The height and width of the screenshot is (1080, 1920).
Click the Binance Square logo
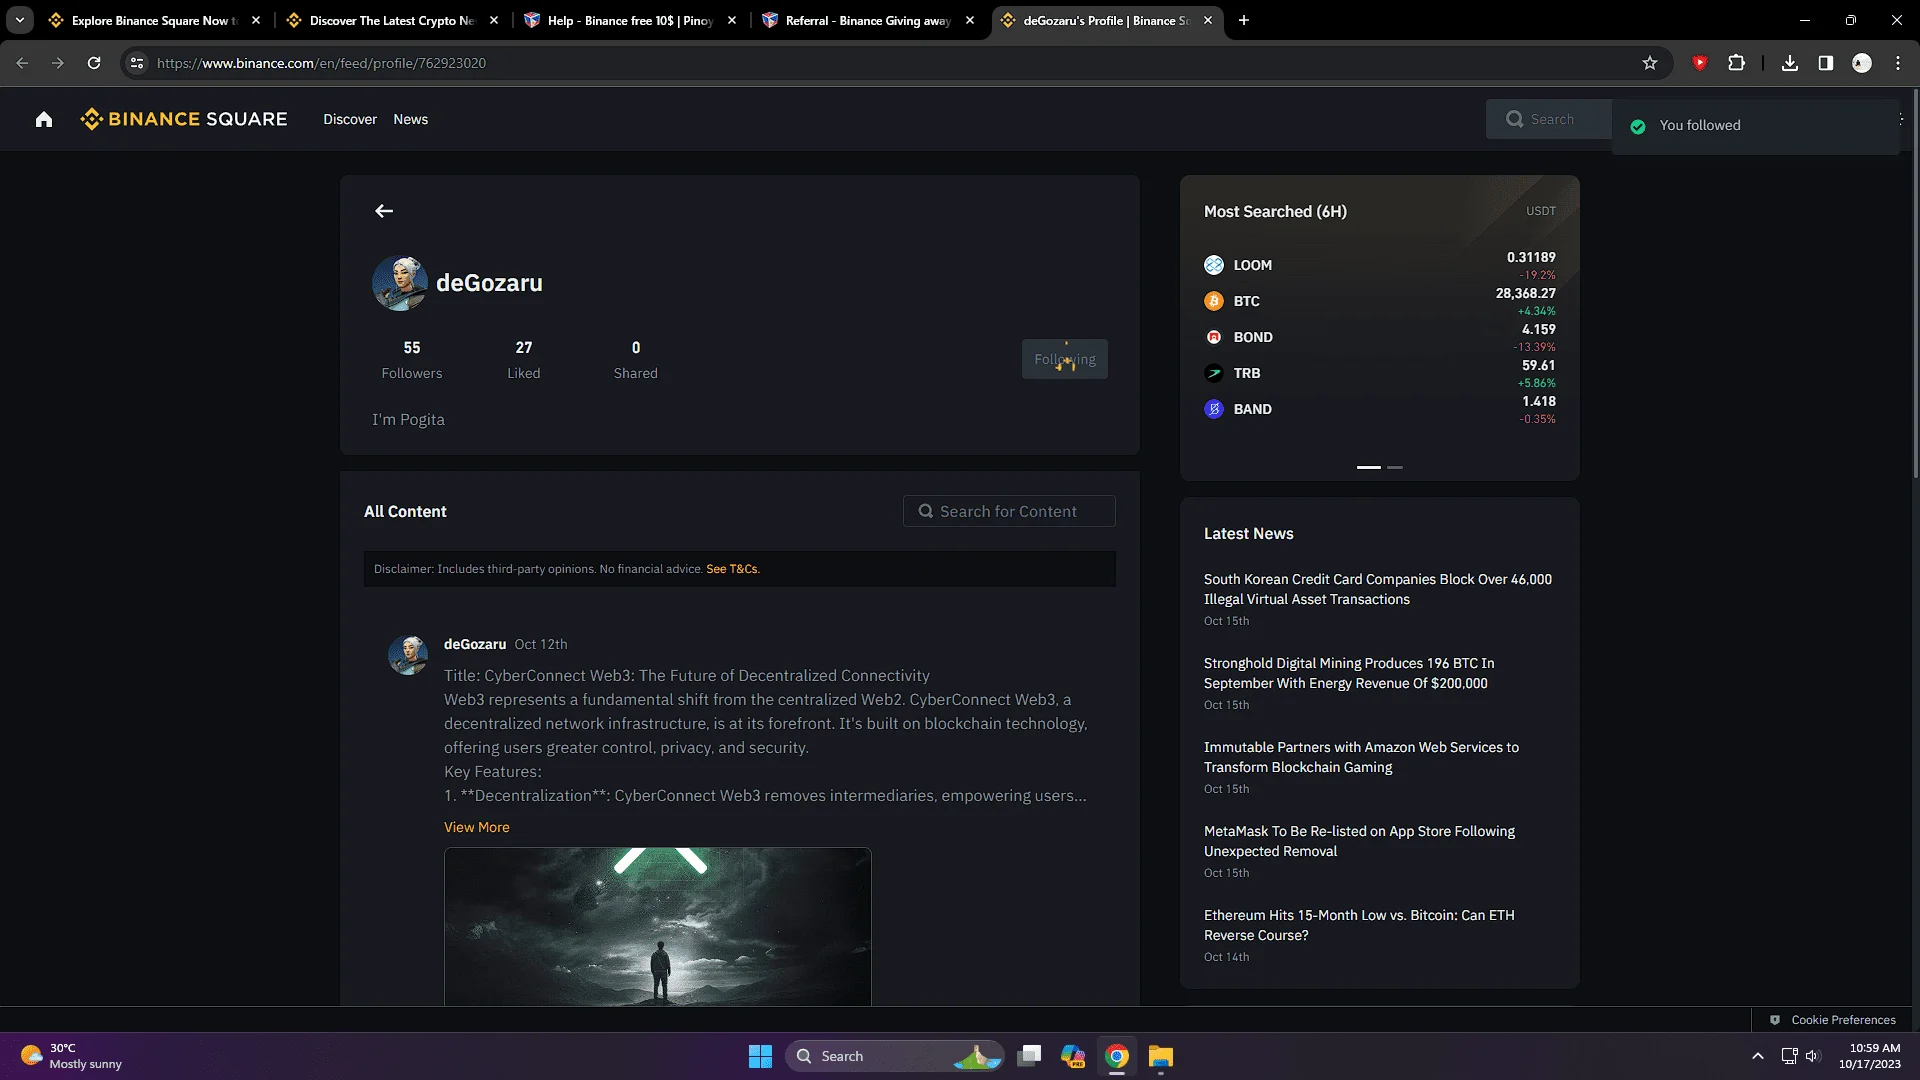click(184, 119)
